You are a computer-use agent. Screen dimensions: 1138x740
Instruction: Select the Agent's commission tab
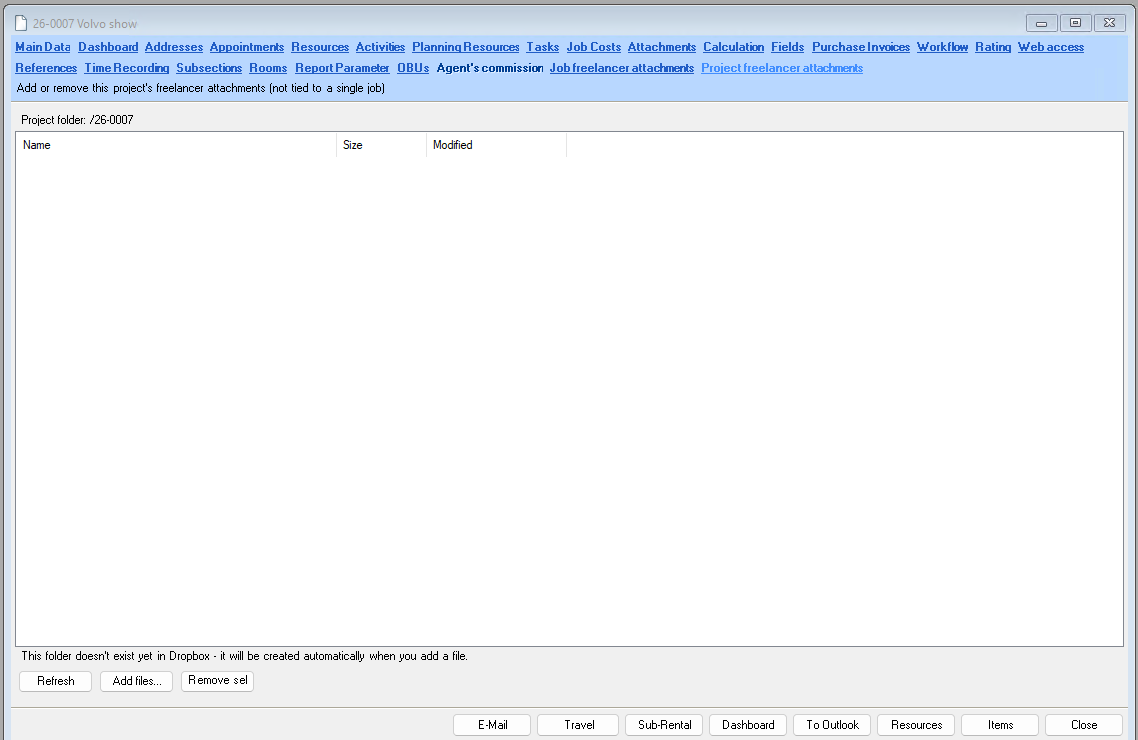coord(490,68)
